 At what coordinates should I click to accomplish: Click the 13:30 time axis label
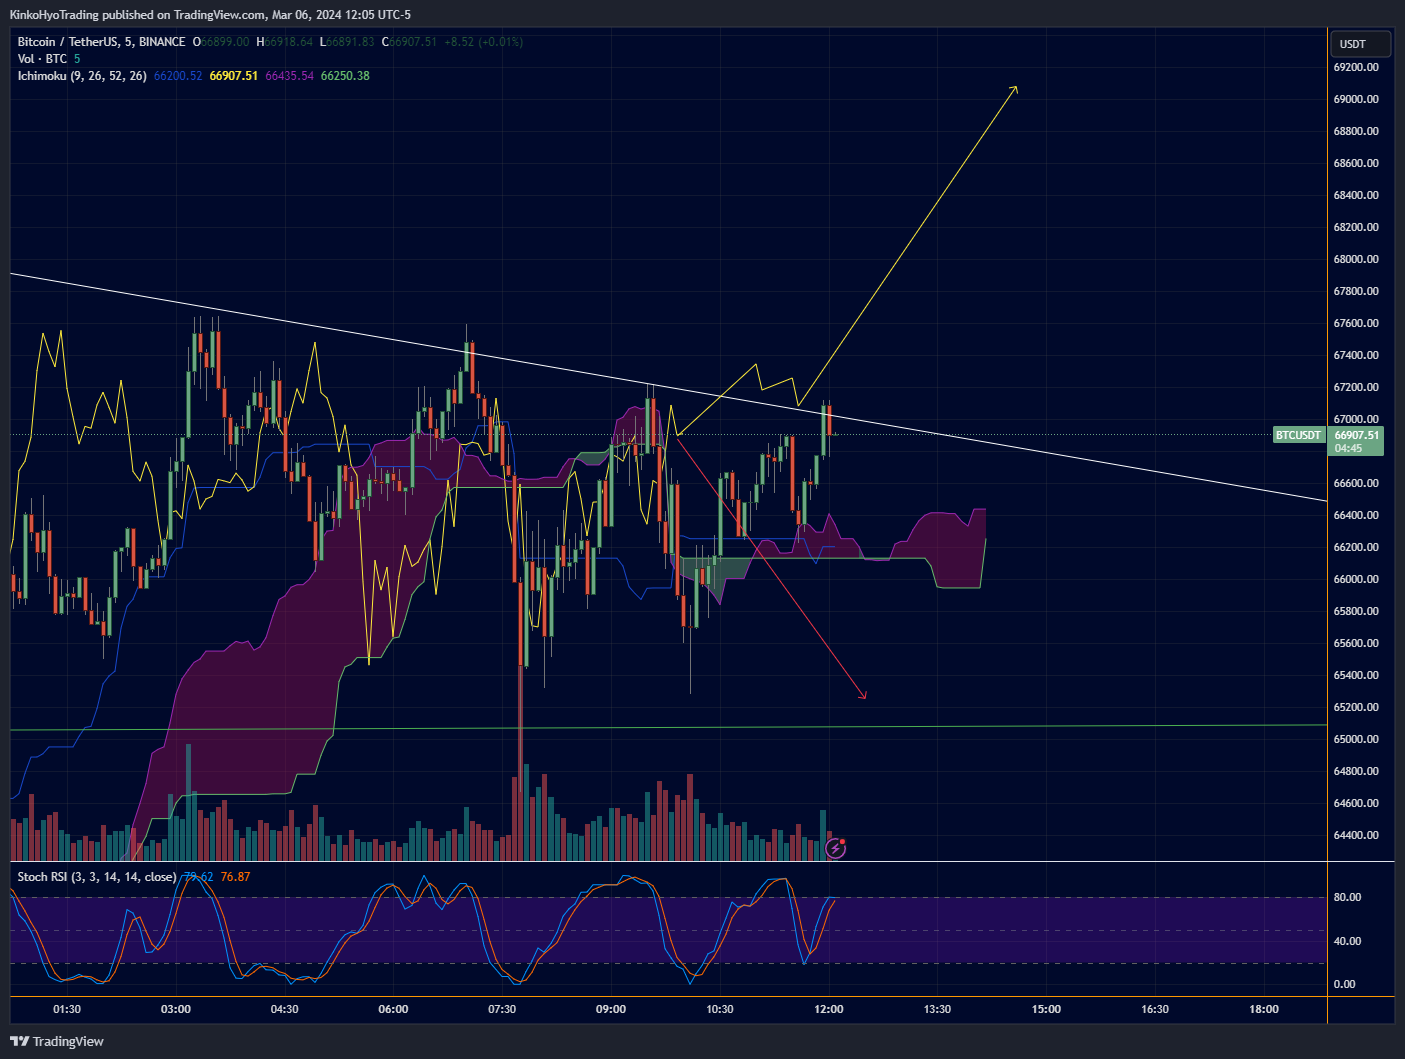coord(937,1009)
